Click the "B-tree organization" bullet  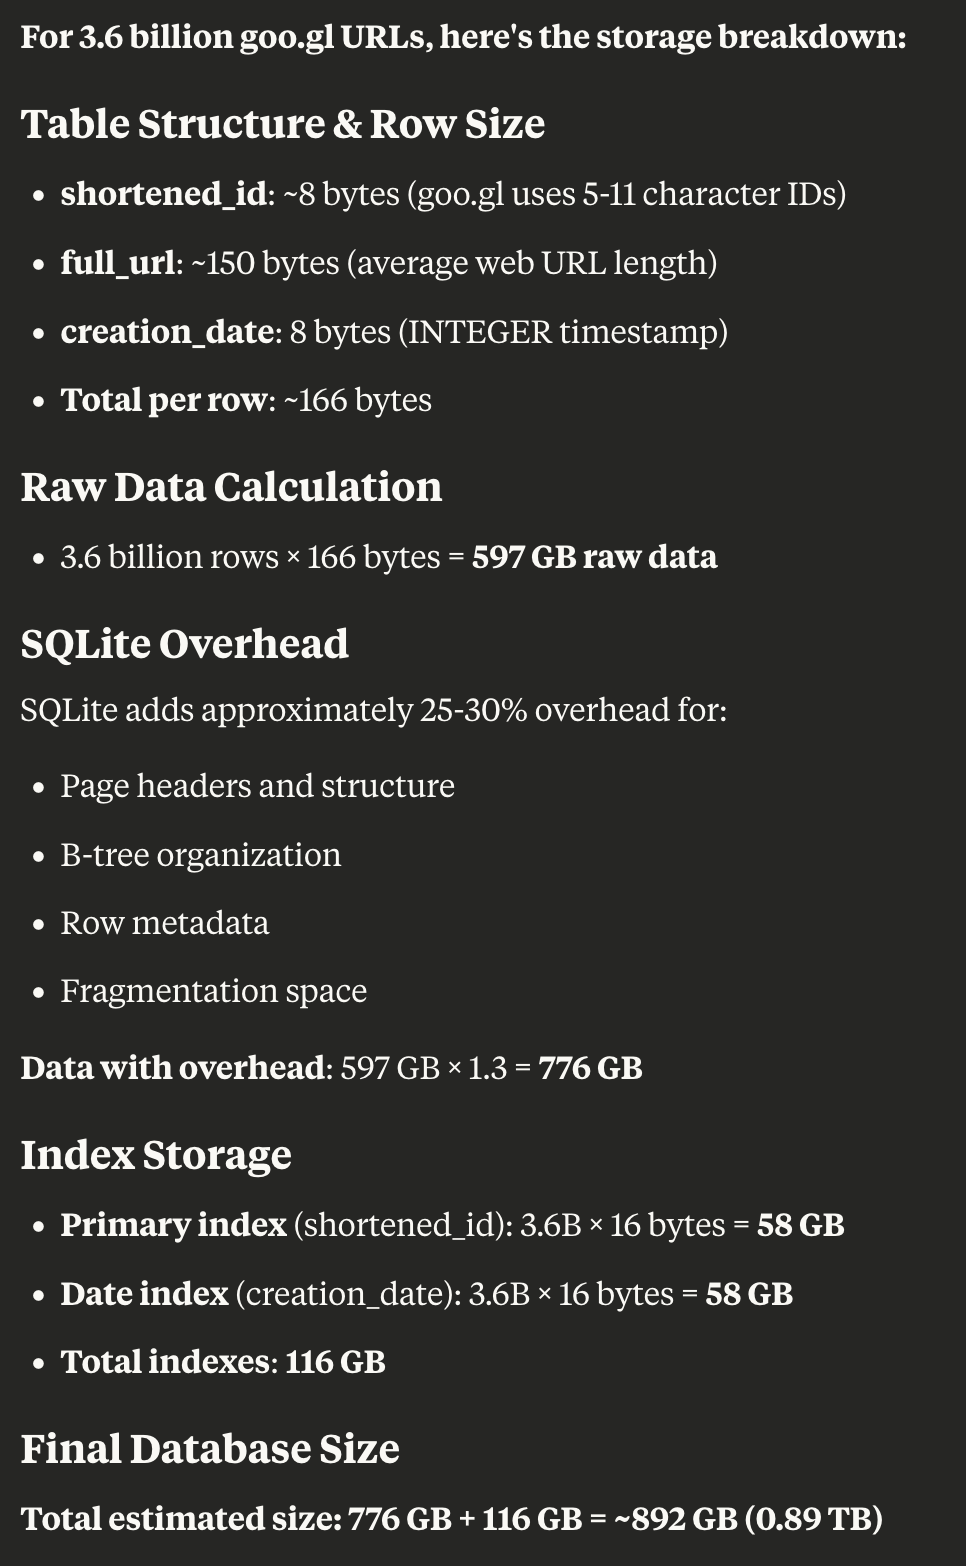pos(200,855)
